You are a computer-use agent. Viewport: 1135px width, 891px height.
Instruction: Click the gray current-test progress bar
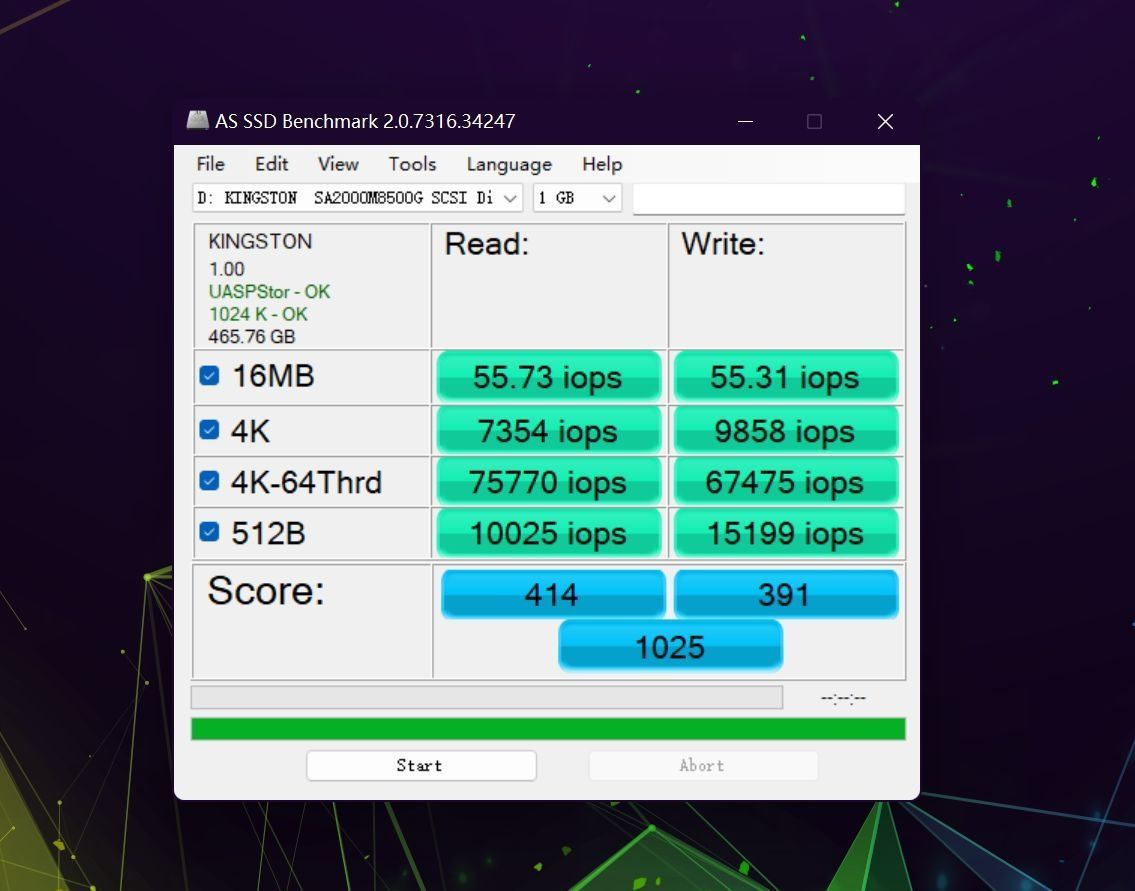tap(486, 698)
